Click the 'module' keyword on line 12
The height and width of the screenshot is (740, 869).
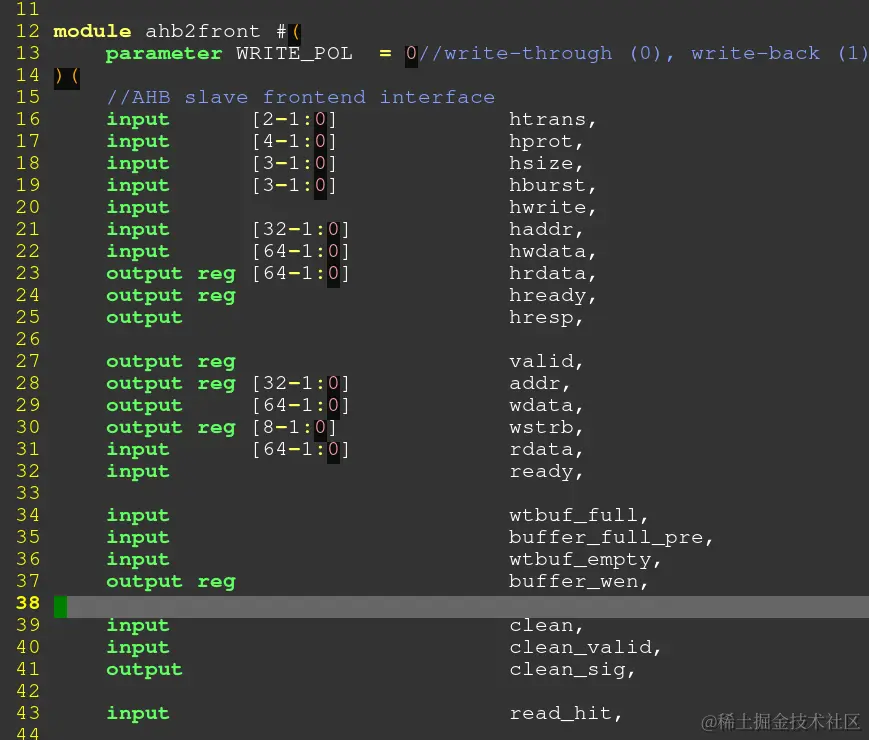coord(93,31)
